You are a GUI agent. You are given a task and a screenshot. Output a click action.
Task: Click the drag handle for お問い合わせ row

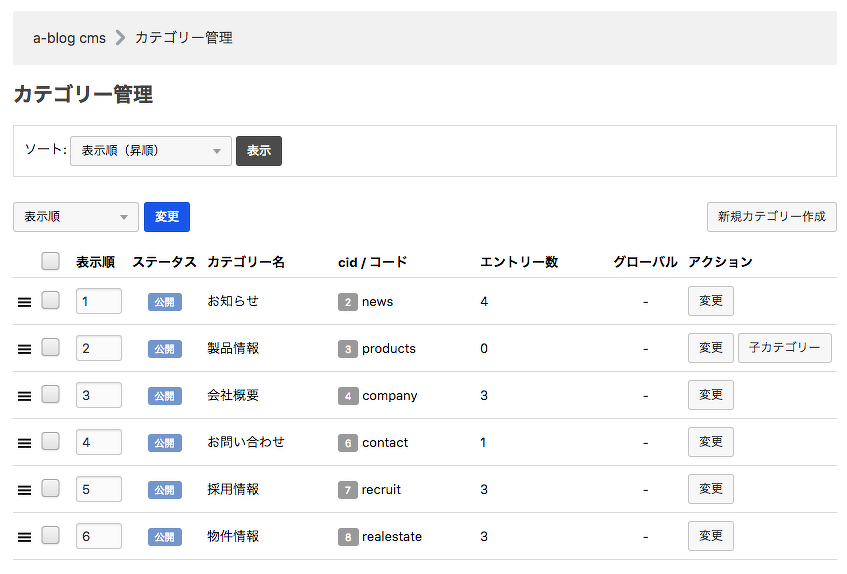pos(25,443)
